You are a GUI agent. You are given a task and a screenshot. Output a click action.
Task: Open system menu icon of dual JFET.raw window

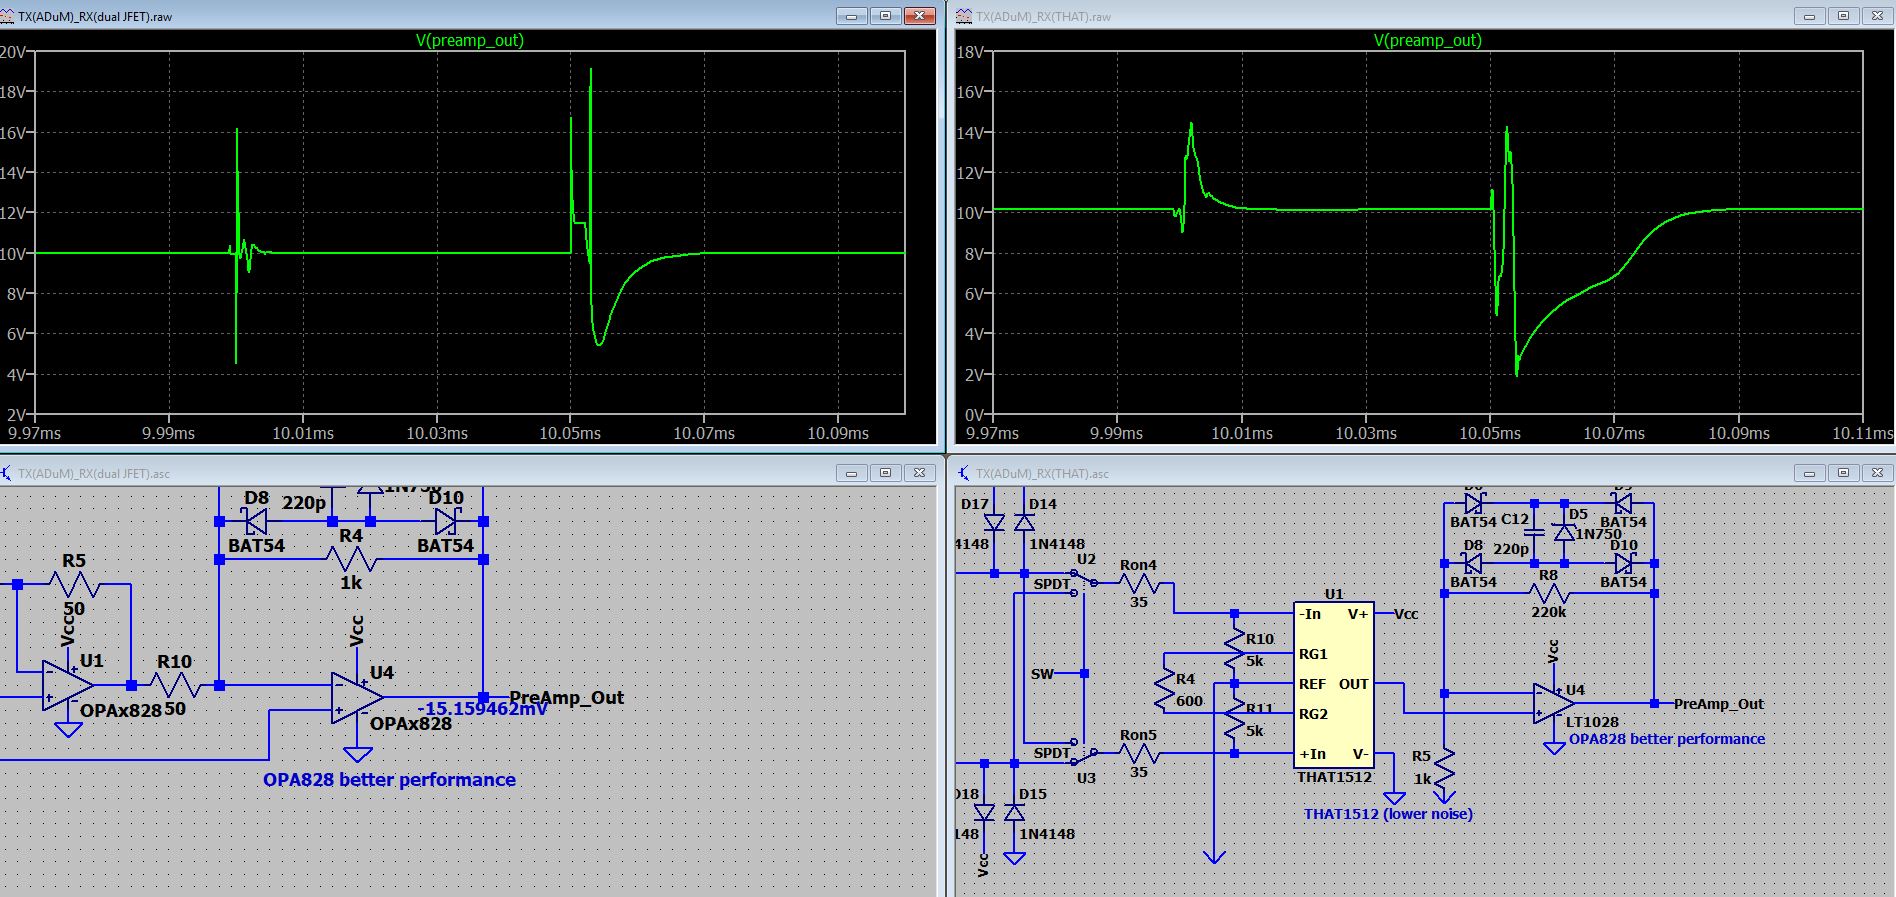tap(8, 16)
